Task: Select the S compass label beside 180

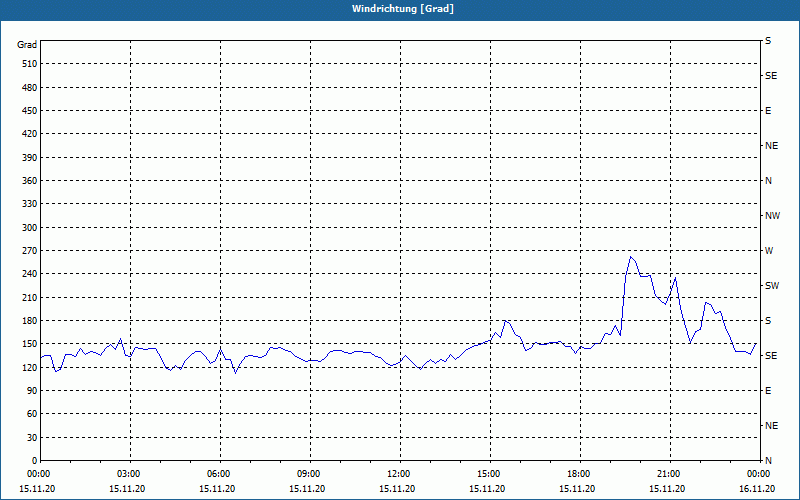Action: click(x=768, y=321)
